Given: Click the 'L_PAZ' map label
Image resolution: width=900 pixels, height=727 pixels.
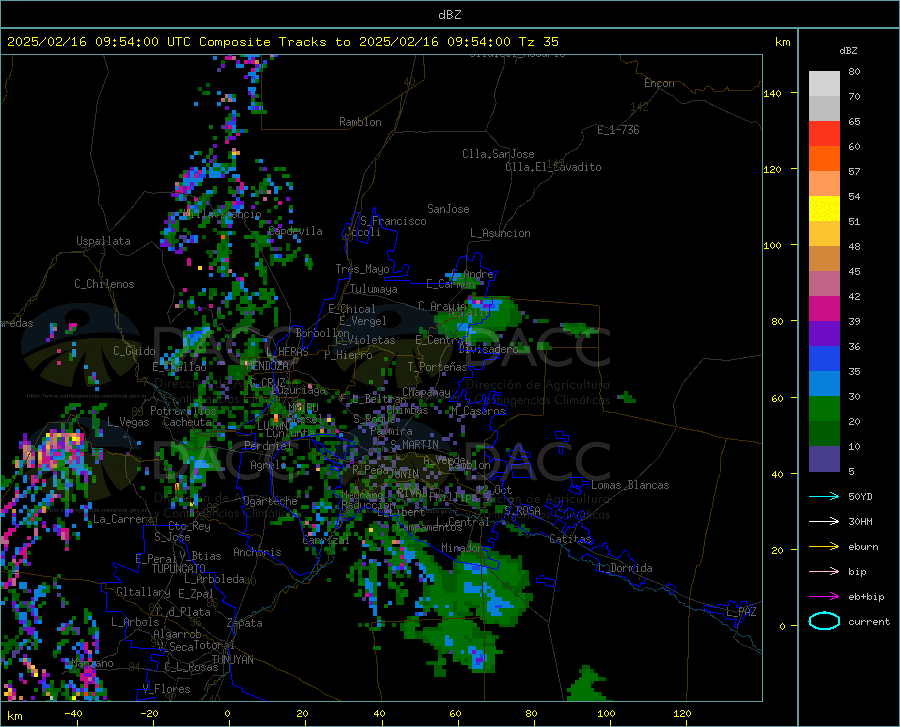Looking at the screenshot, I should click(741, 612).
